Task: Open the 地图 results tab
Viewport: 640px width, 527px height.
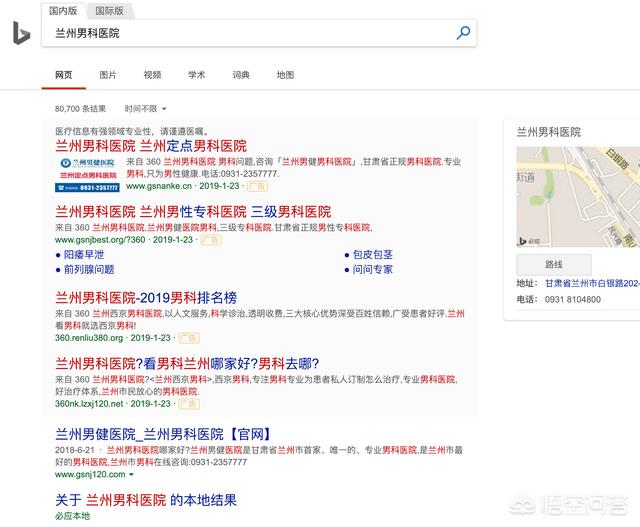Action: pos(285,75)
